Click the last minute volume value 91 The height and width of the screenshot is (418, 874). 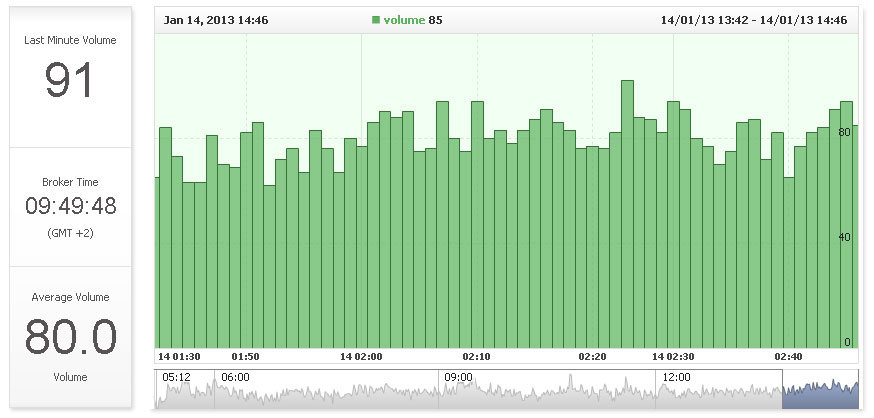click(x=69, y=80)
